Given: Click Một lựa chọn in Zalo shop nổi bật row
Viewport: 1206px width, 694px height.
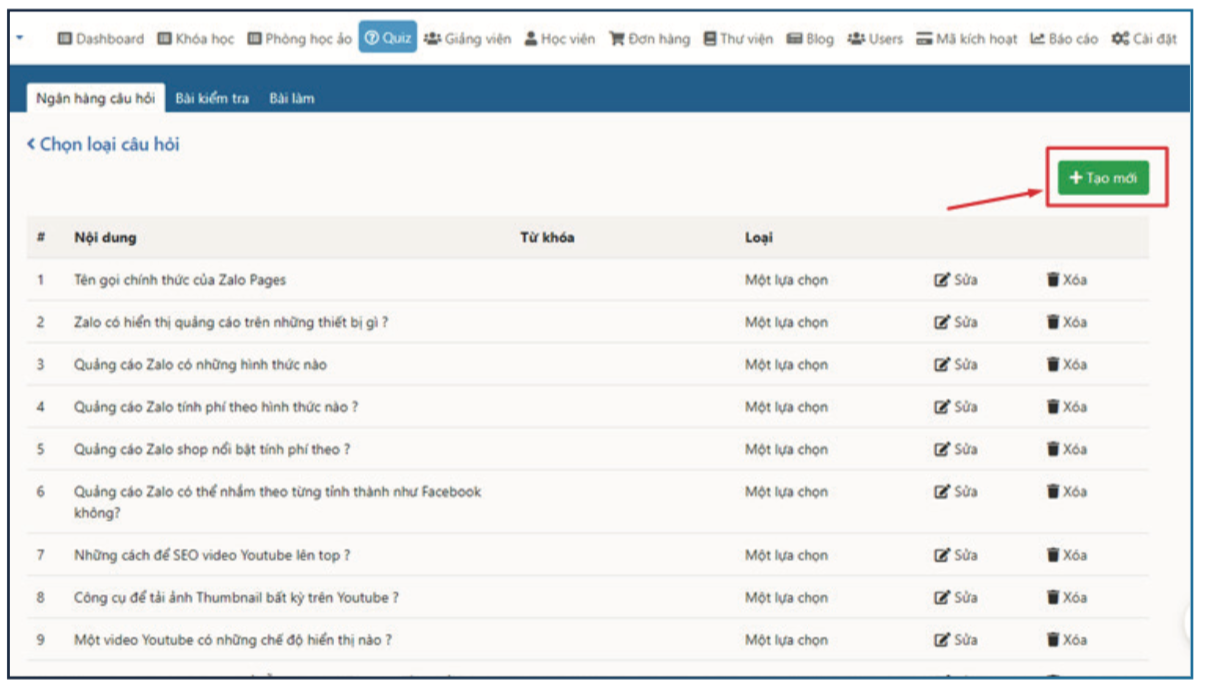Looking at the screenshot, I should pos(786,449).
